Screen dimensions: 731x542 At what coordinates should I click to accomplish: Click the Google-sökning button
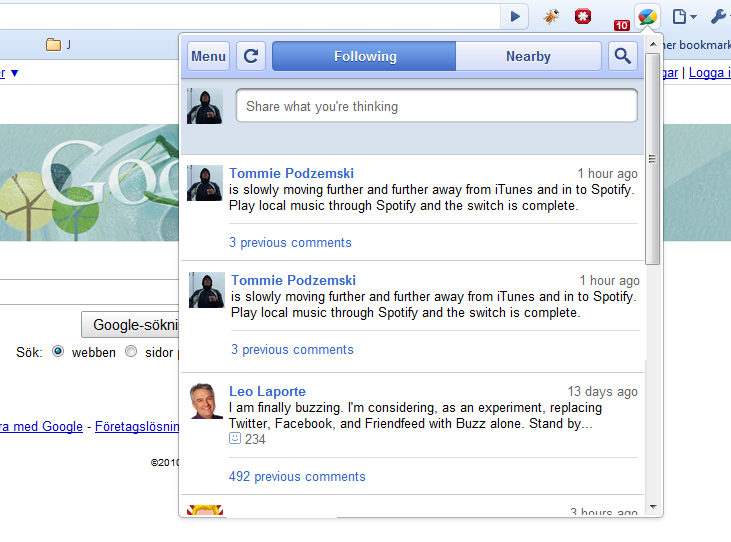coord(131,324)
